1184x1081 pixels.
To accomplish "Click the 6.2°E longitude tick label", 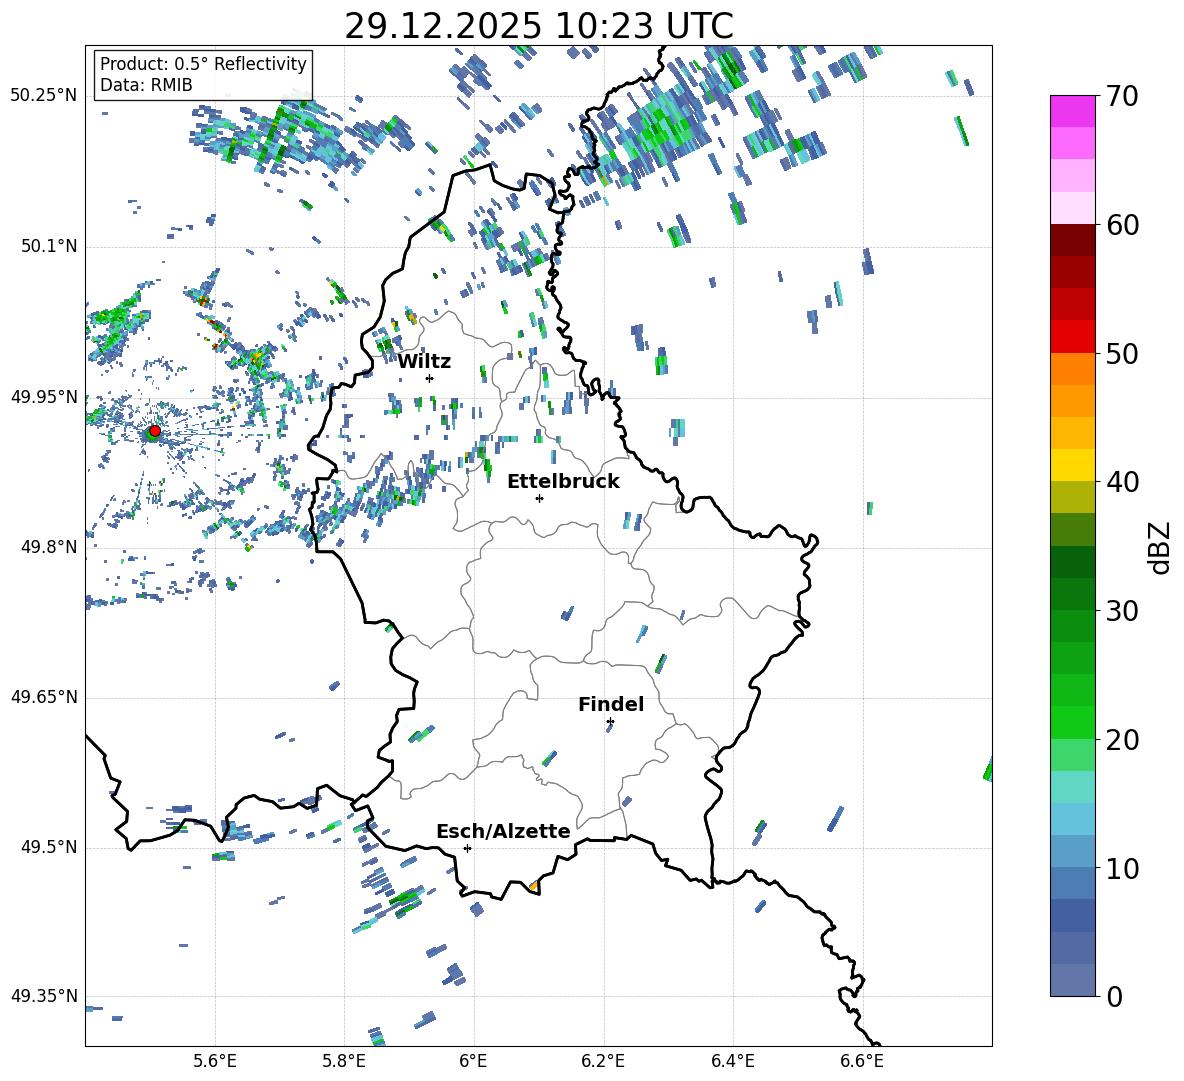I will click(x=603, y=1060).
